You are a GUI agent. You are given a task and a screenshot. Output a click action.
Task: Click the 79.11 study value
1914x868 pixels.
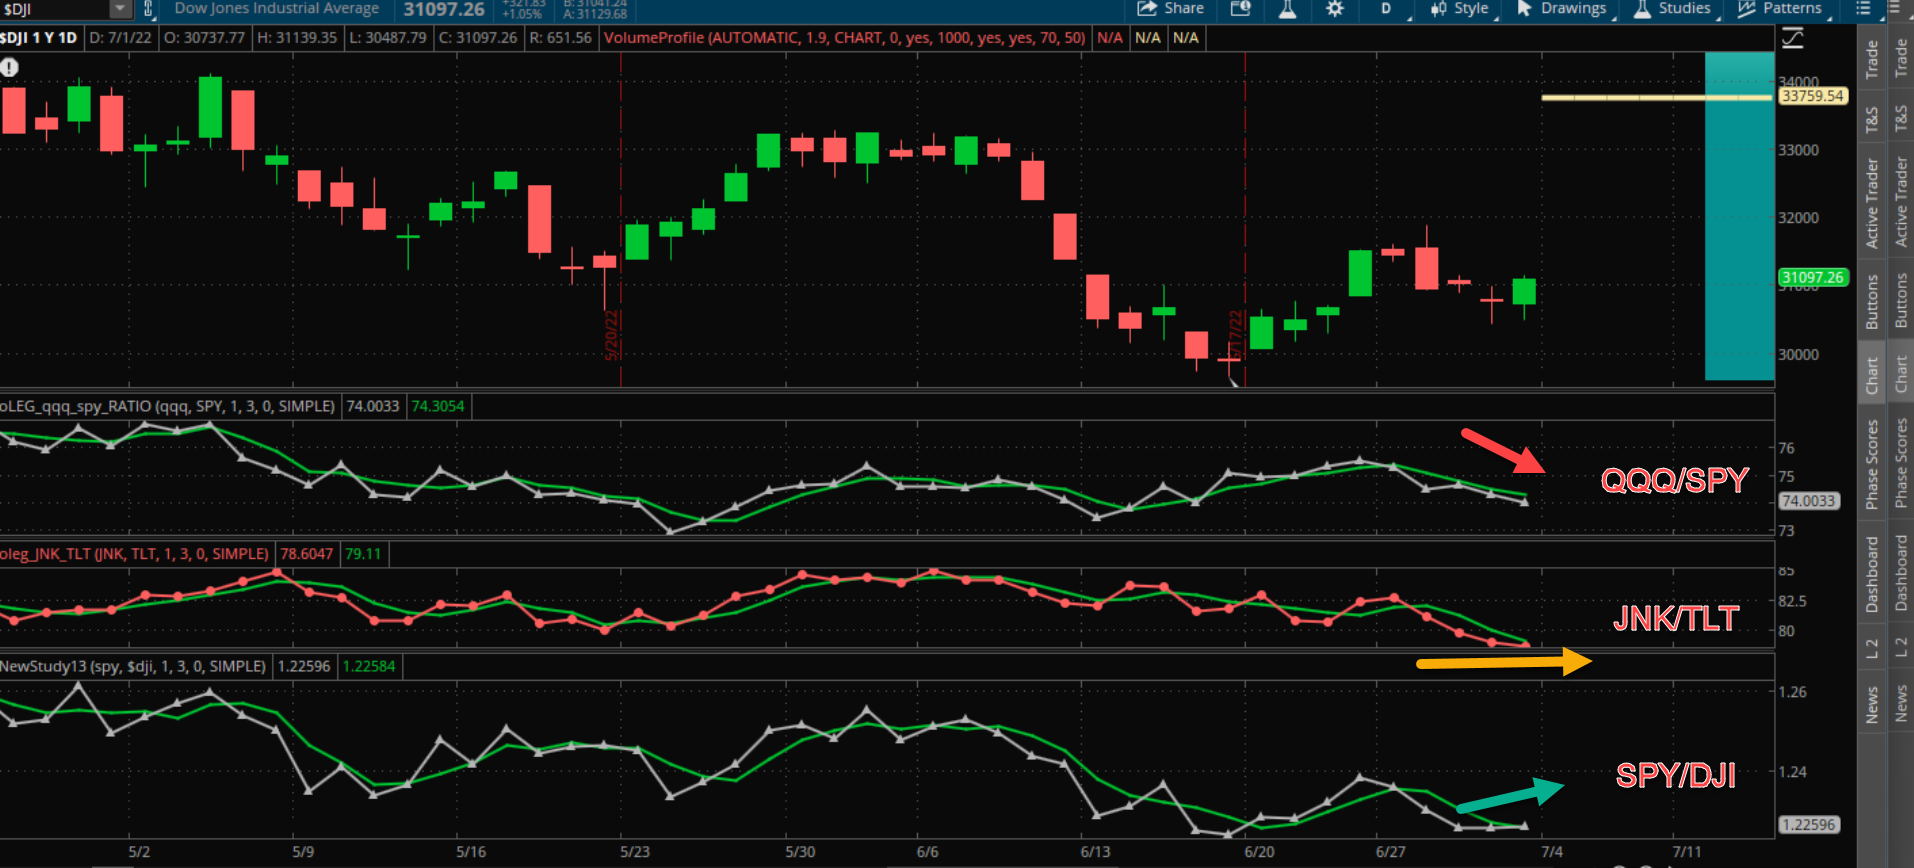[363, 554]
